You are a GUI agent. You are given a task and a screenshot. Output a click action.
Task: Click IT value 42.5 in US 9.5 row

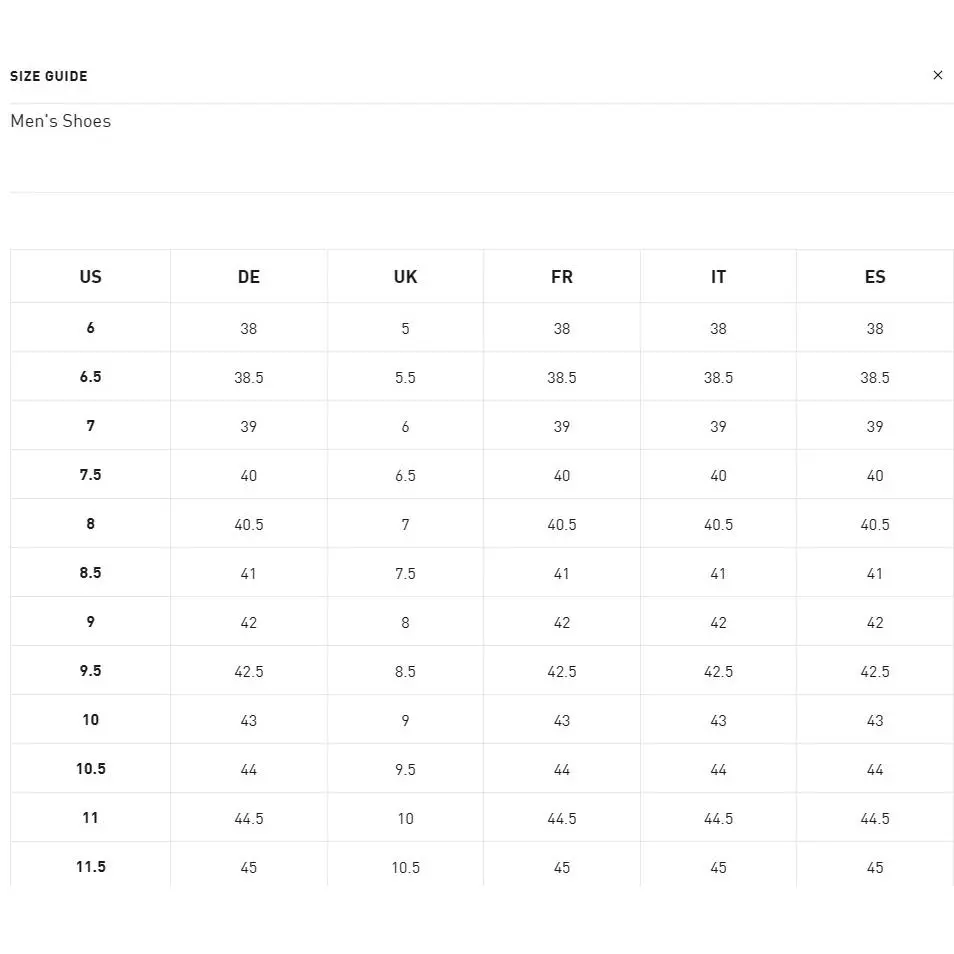(719, 672)
